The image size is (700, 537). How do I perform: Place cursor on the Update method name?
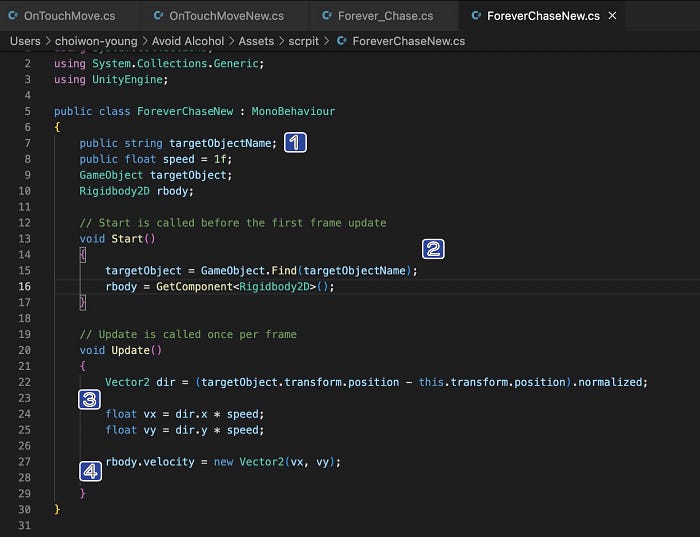coord(130,350)
